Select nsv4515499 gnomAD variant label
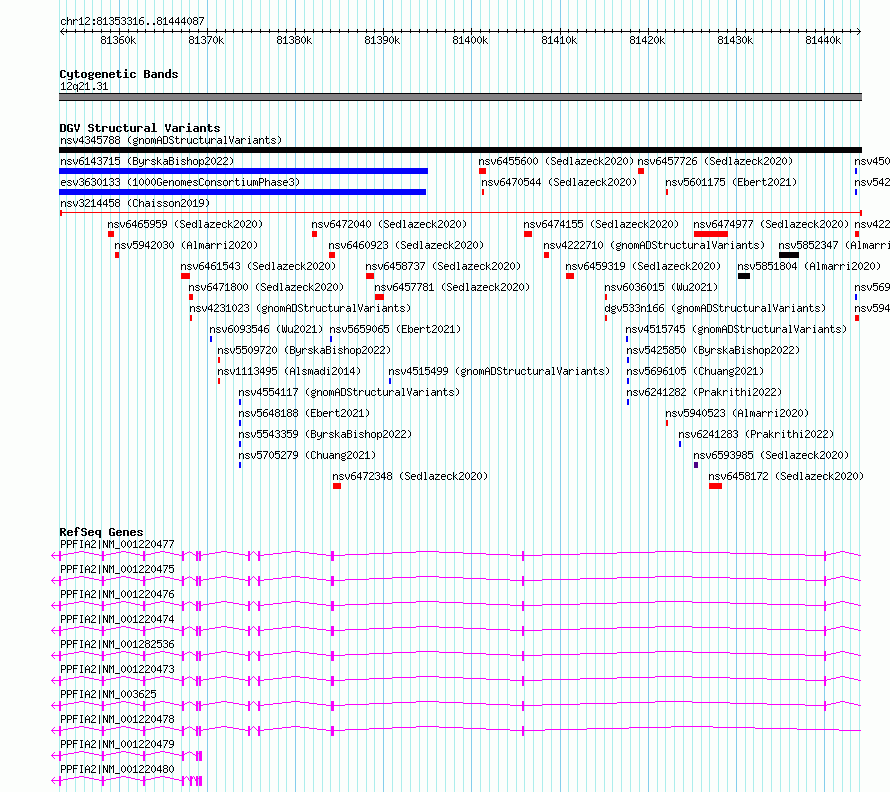The image size is (890, 792). point(499,371)
